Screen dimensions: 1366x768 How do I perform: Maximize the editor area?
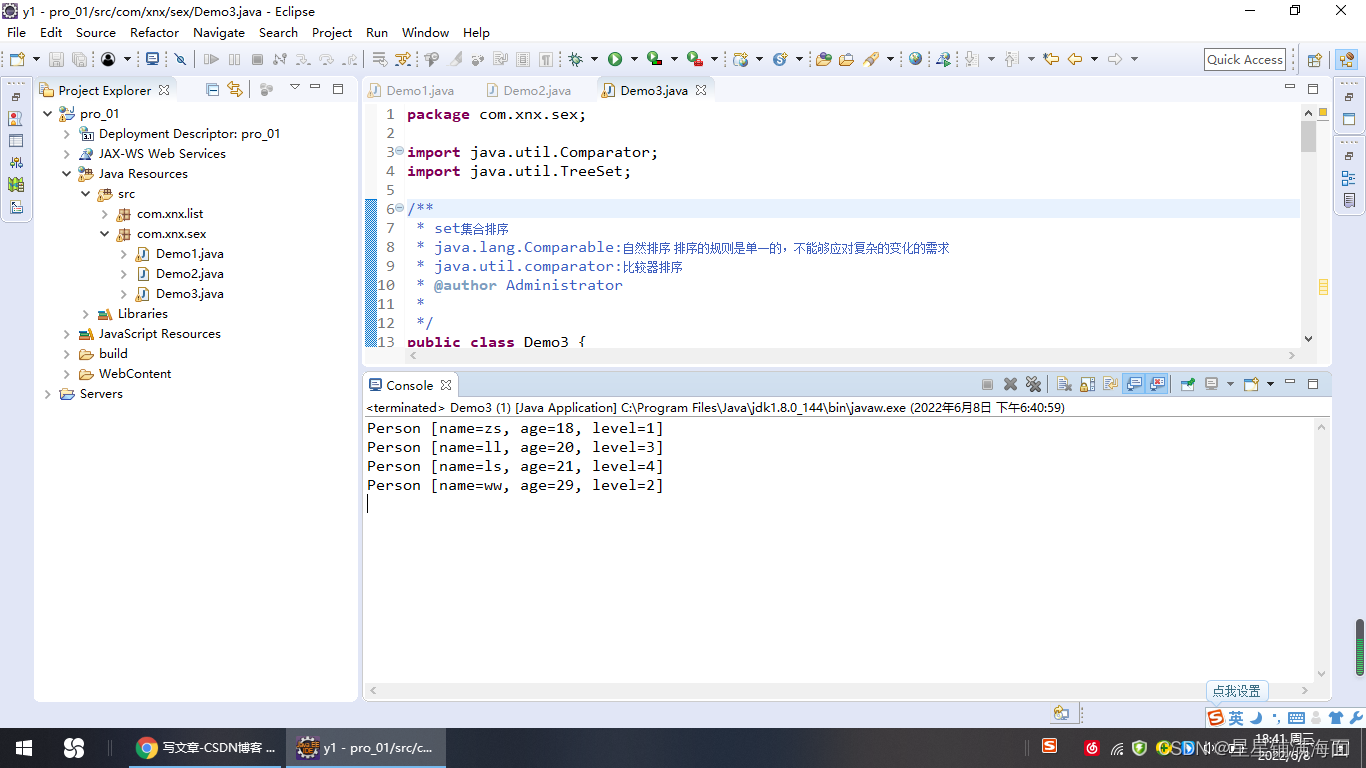point(1312,88)
